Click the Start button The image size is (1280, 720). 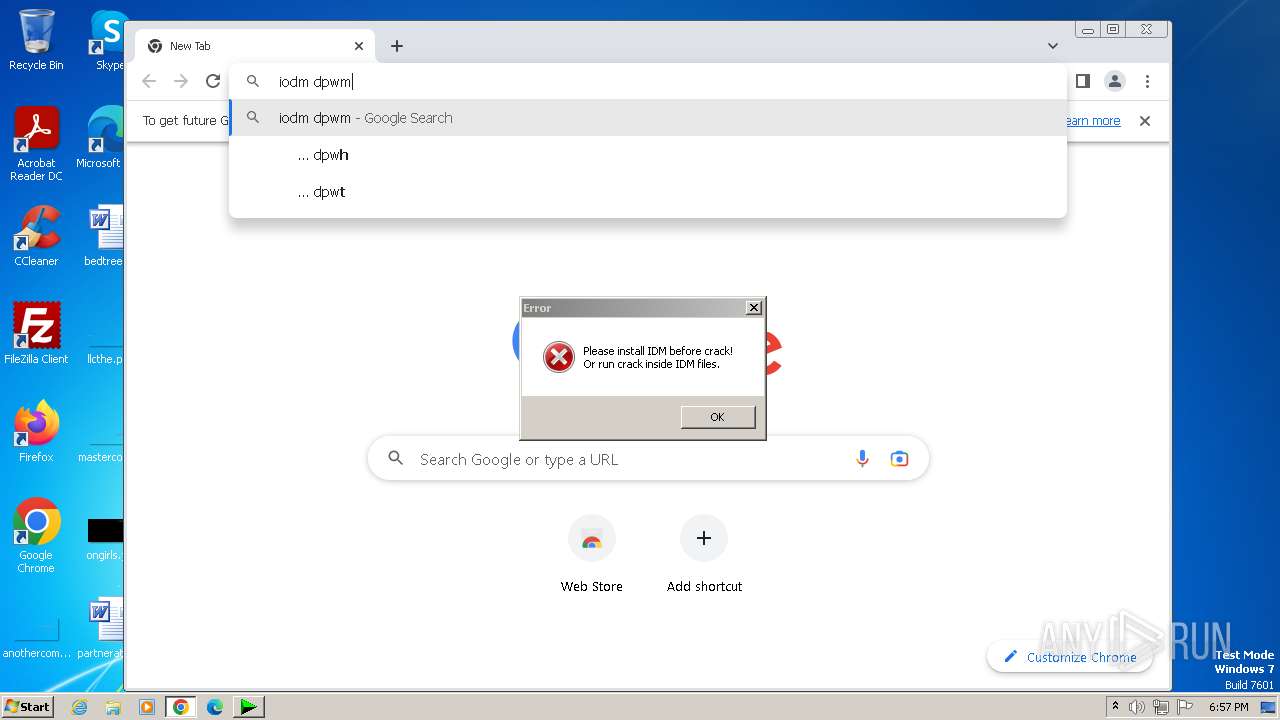pyautogui.click(x=28, y=707)
